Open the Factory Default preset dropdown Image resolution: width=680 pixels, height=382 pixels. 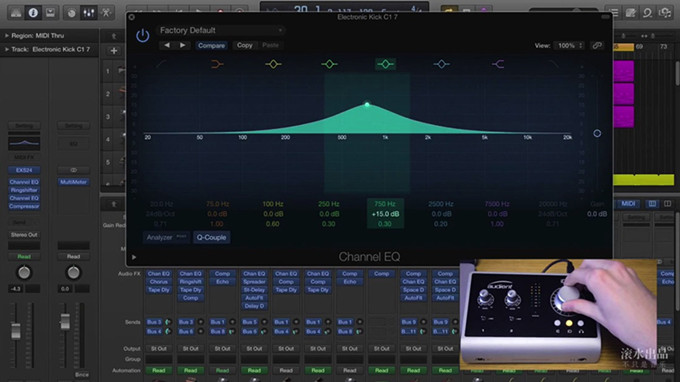click(x=220, y=30)
